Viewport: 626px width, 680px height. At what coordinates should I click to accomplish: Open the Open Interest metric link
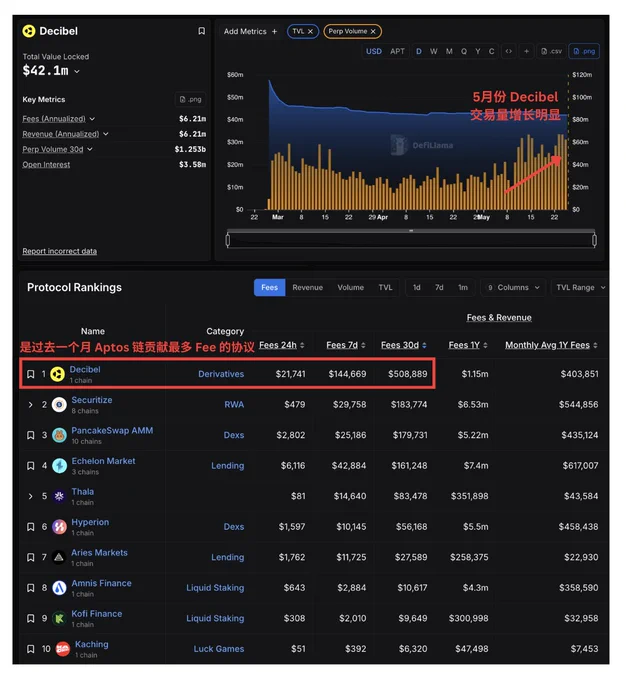tap(46, 164)
